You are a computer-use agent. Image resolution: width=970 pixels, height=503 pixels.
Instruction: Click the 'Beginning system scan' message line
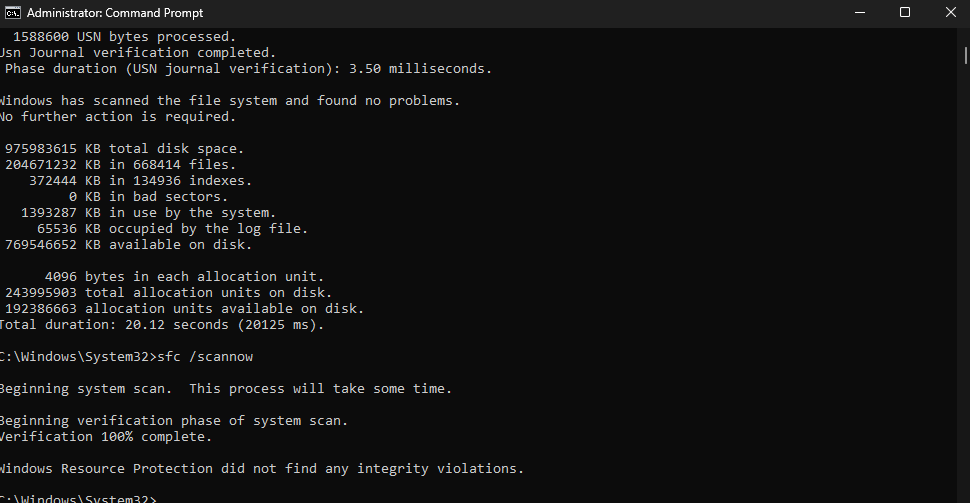226,389
